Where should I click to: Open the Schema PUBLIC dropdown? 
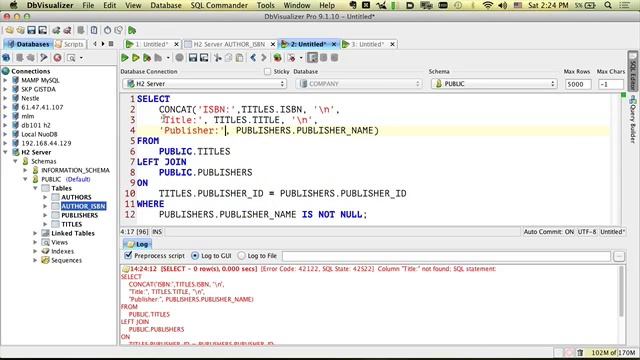pyautogui.click(x=494, y=84)
